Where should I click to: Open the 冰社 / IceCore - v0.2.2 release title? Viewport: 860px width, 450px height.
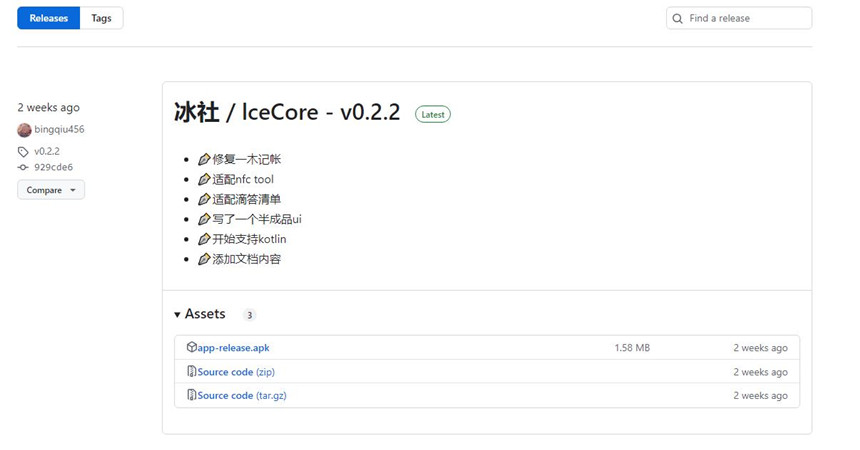tap(287, 112)
